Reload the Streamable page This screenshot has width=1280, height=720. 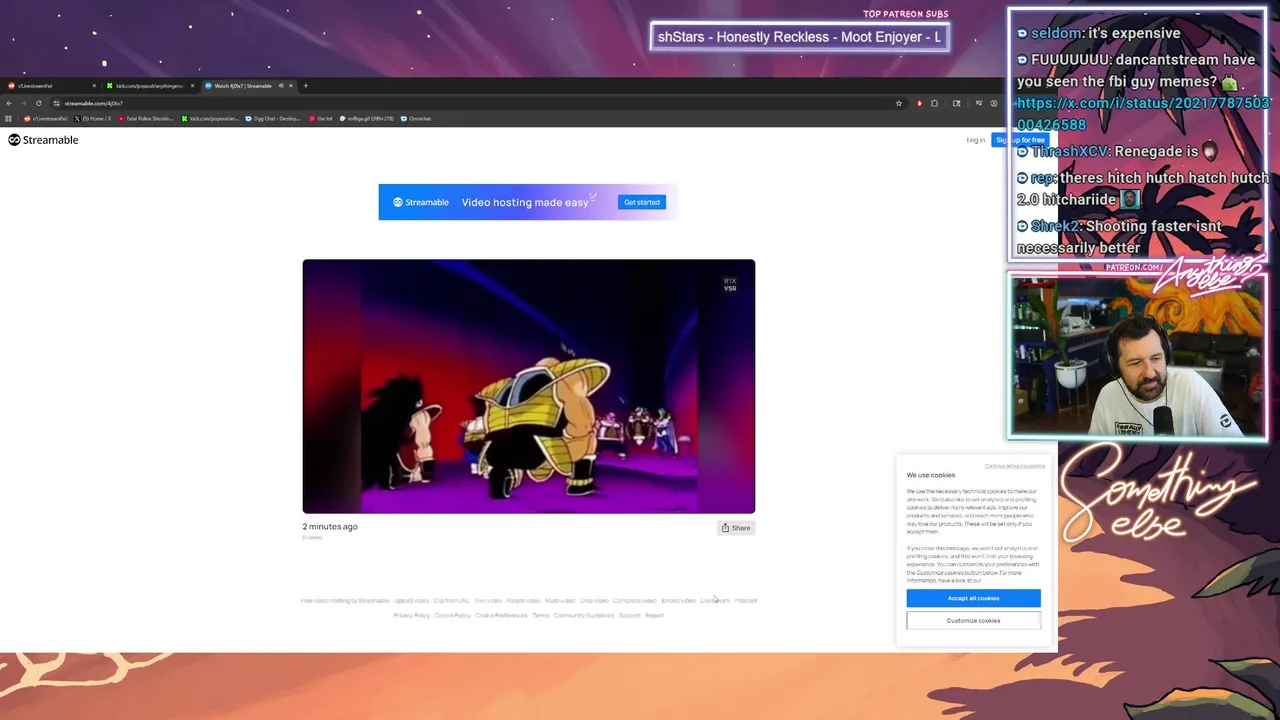[39, 103]
